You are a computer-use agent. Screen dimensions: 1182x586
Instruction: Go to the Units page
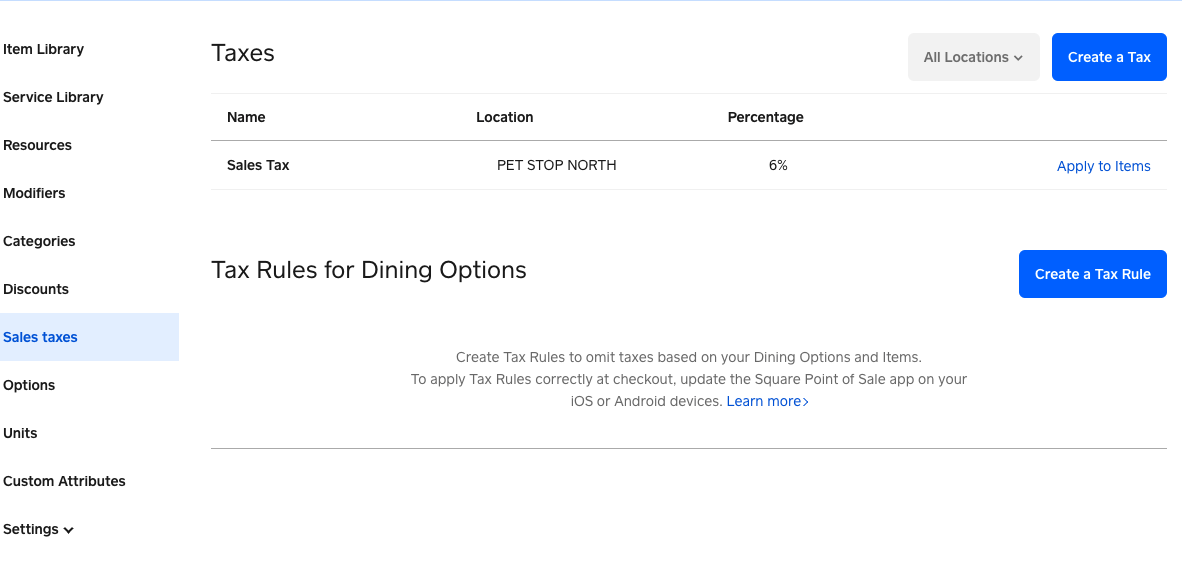click(20, 433)
